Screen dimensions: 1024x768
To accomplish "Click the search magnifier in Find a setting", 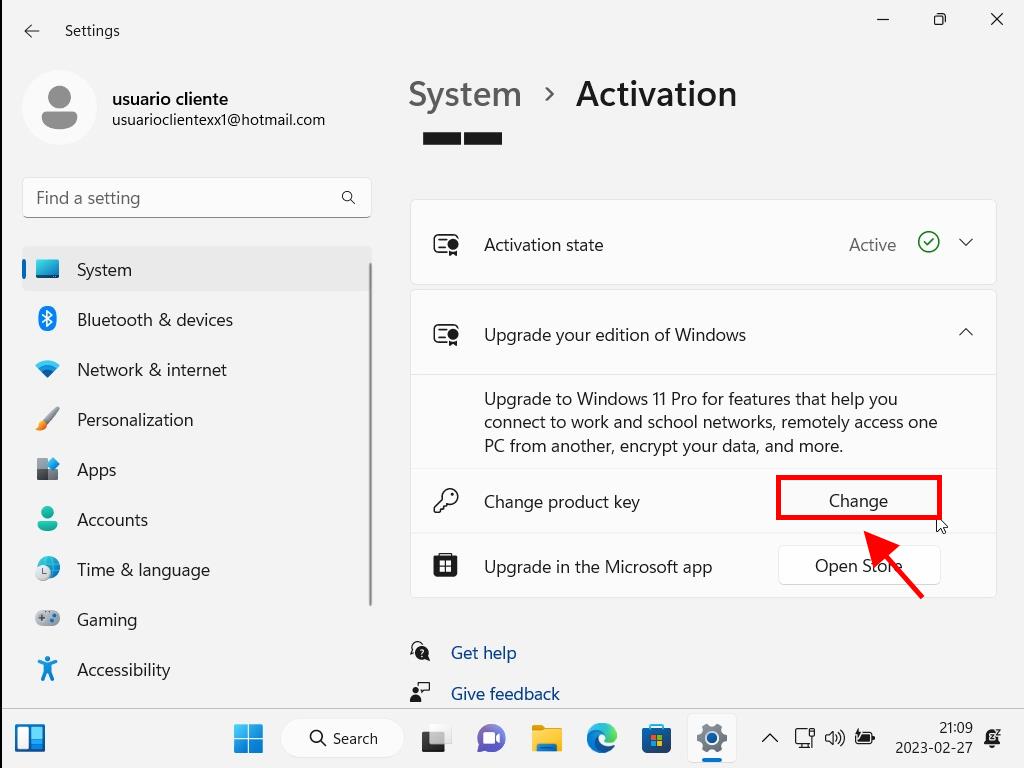I will pos(348,198).
